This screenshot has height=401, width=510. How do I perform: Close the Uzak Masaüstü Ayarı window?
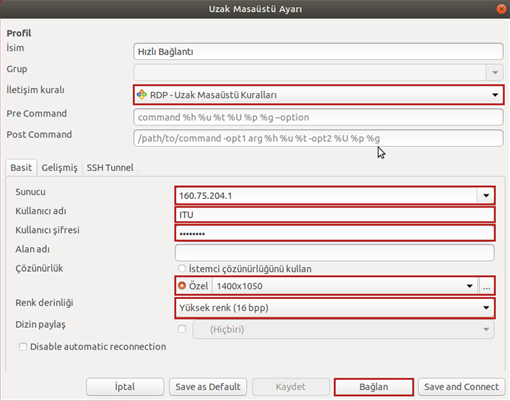[x=501, y=9]
